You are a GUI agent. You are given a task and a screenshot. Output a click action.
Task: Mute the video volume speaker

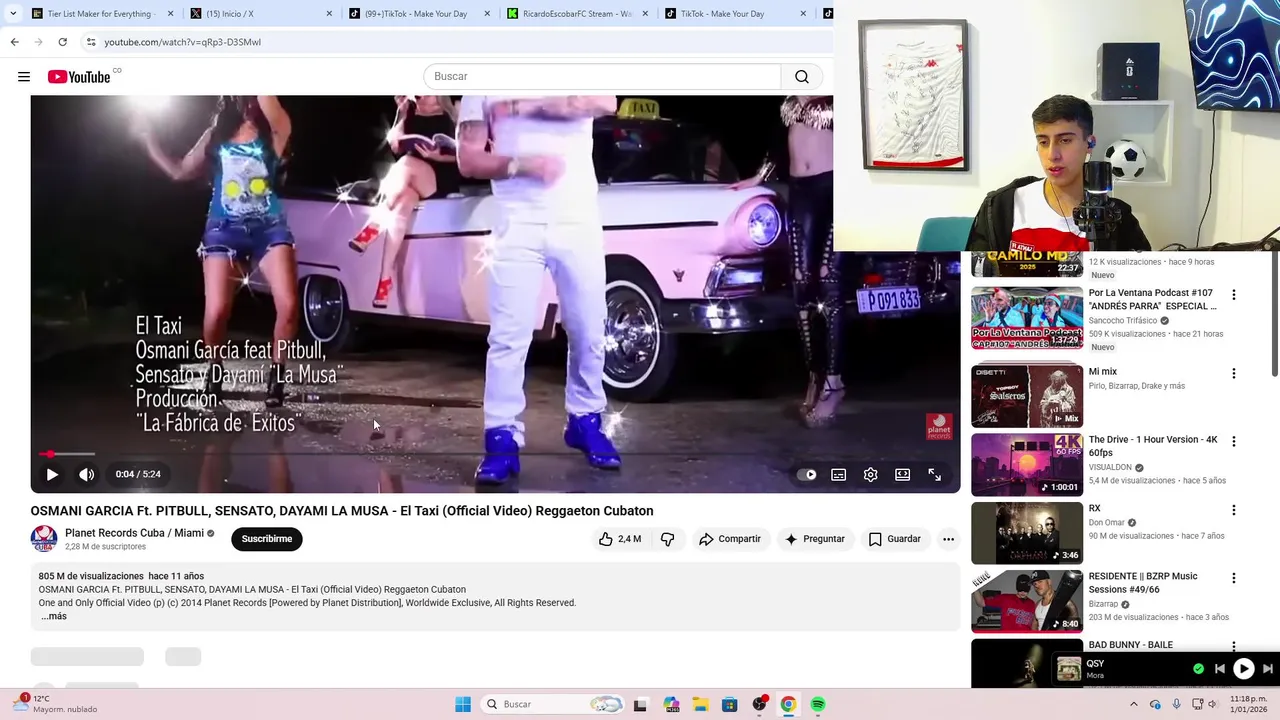coord(87,475)
